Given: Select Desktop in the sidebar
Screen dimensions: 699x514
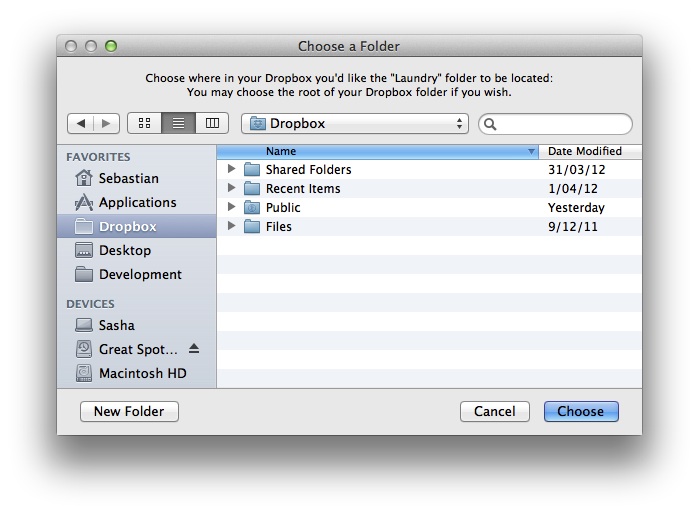Looking at the screenshot, I should [x=124, y=250].
